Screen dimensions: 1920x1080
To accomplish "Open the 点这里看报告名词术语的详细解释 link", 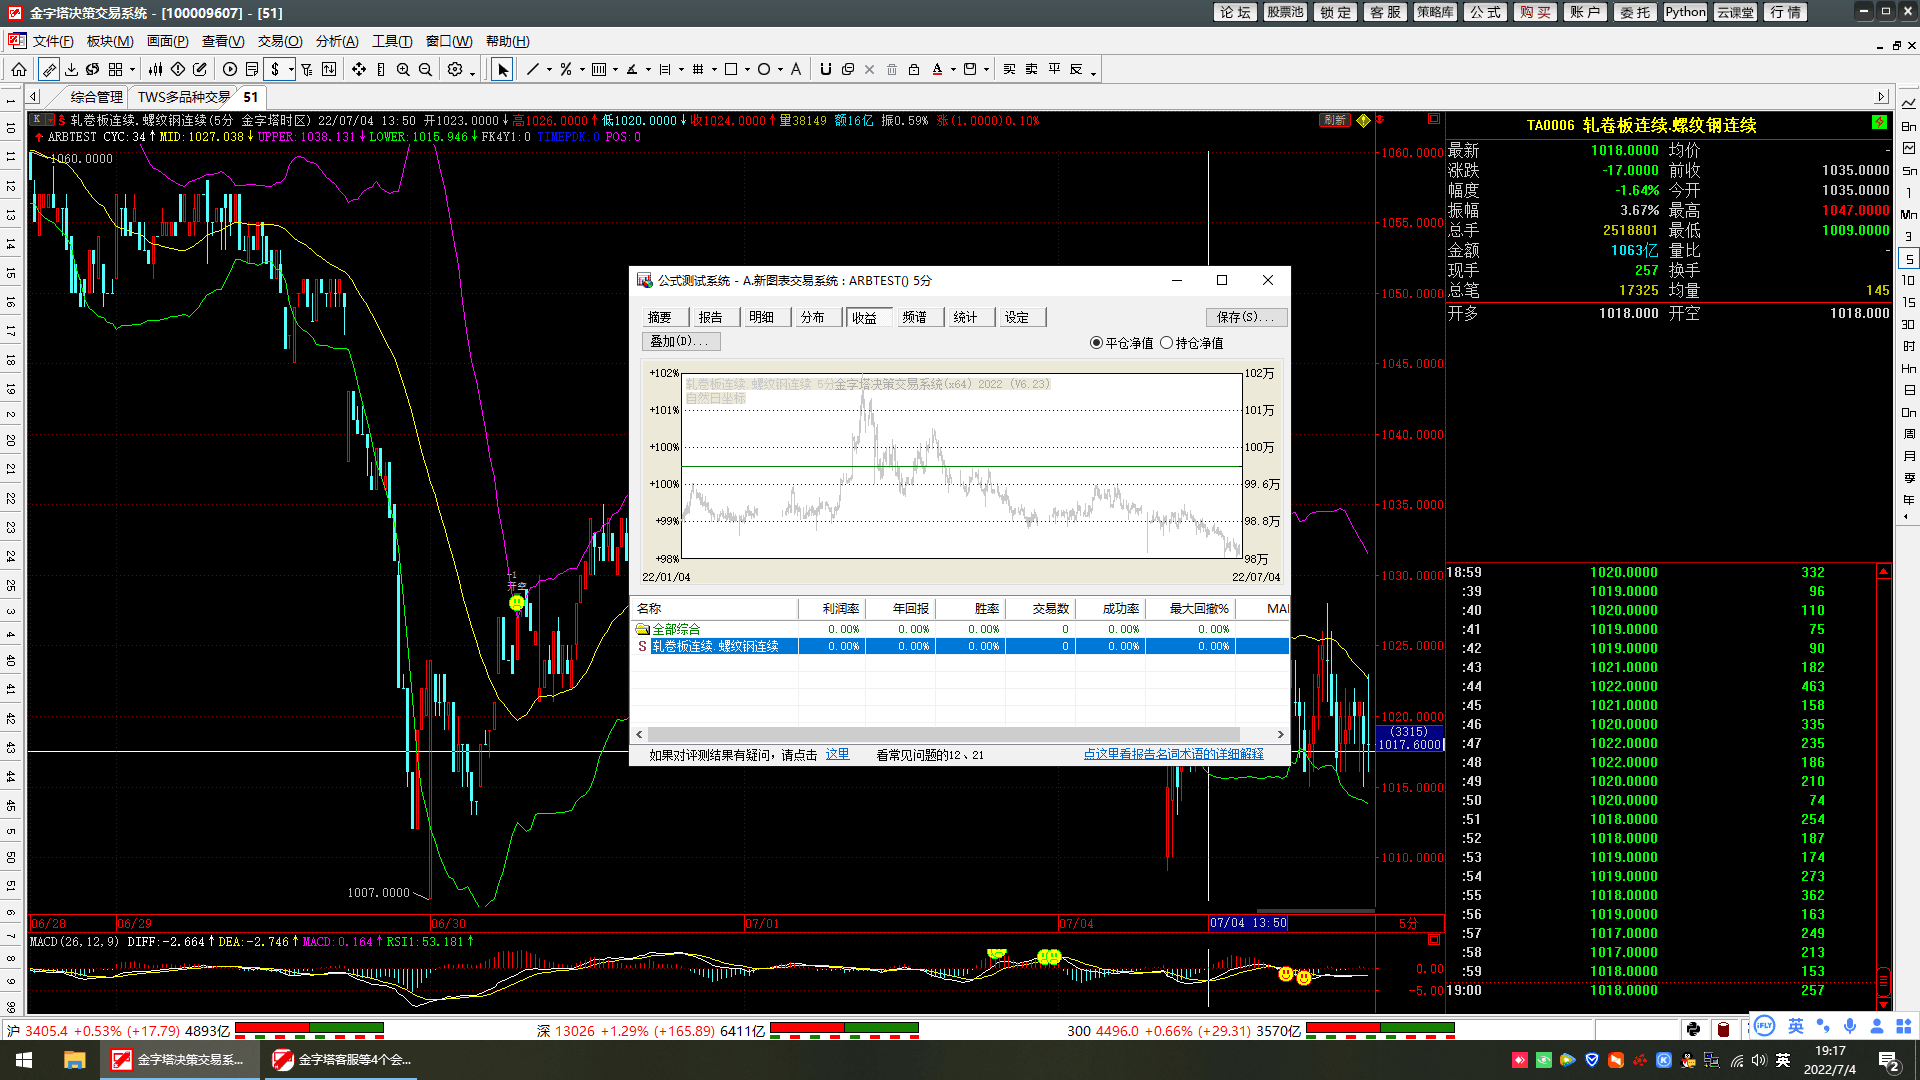I will [1173, 754].
